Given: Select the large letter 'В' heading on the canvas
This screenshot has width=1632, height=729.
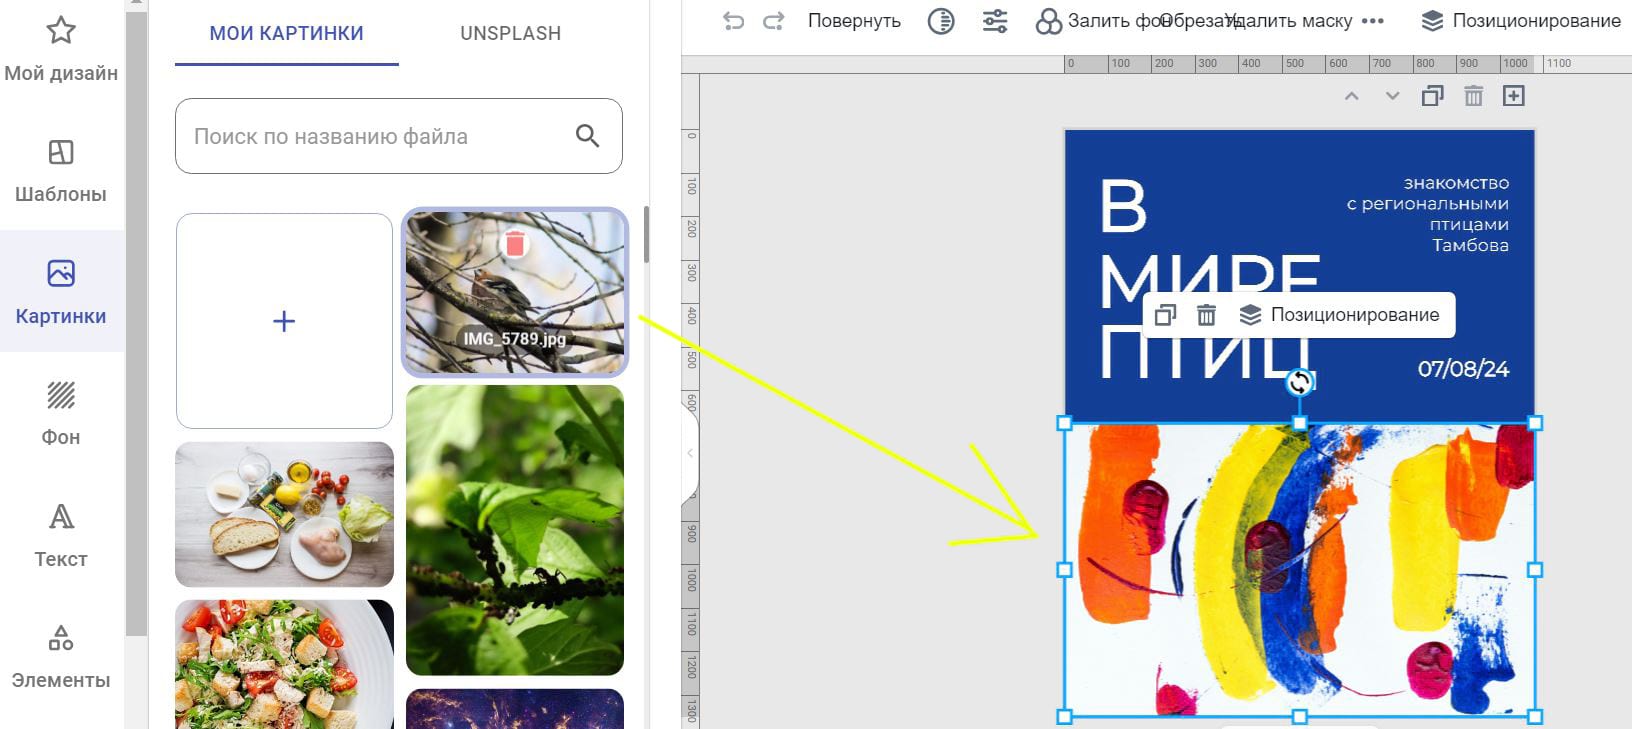Looking at the screenshot, I should coord(1123,207).
